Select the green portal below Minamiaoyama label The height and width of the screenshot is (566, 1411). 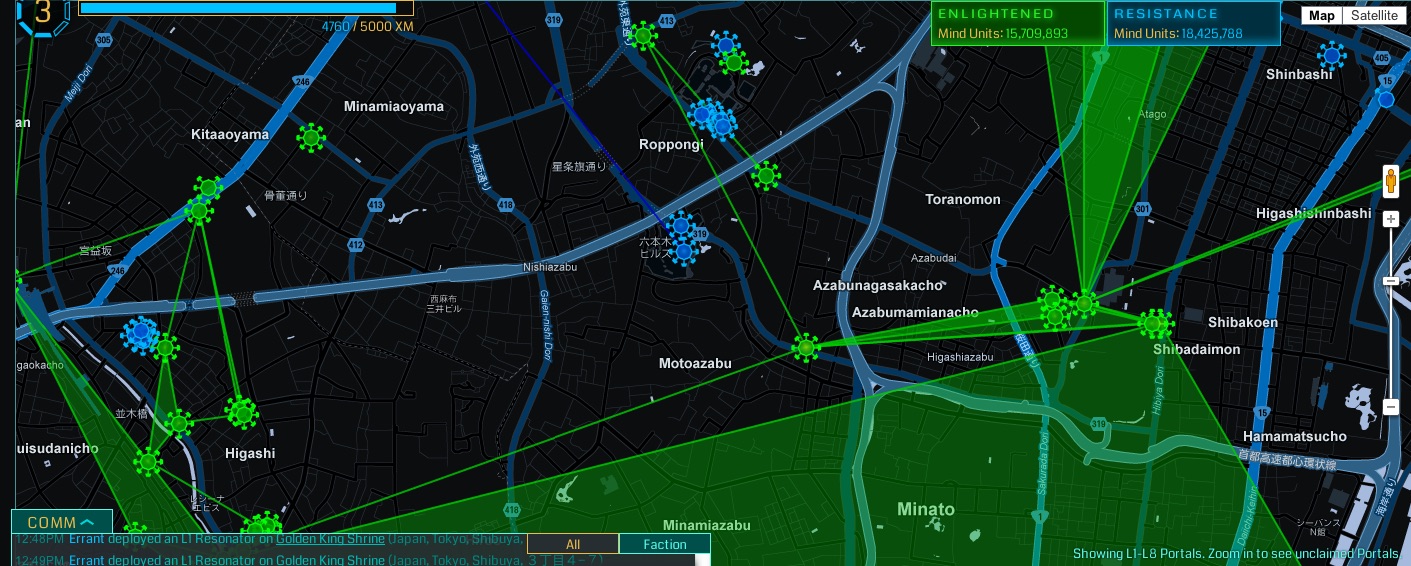pyautogui.click(x=311, y=138)
